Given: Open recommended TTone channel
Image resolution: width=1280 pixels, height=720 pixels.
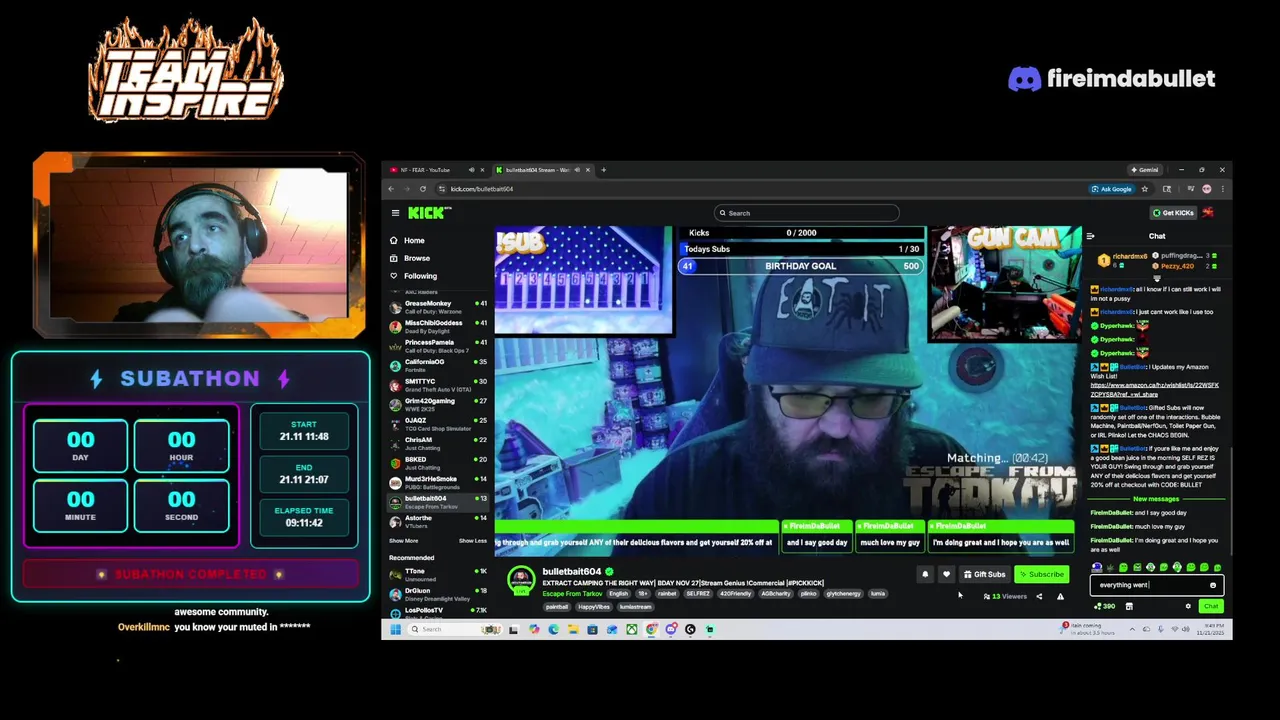Looking at the screenshot, I should pyautogui.click(x=438, y=575).
